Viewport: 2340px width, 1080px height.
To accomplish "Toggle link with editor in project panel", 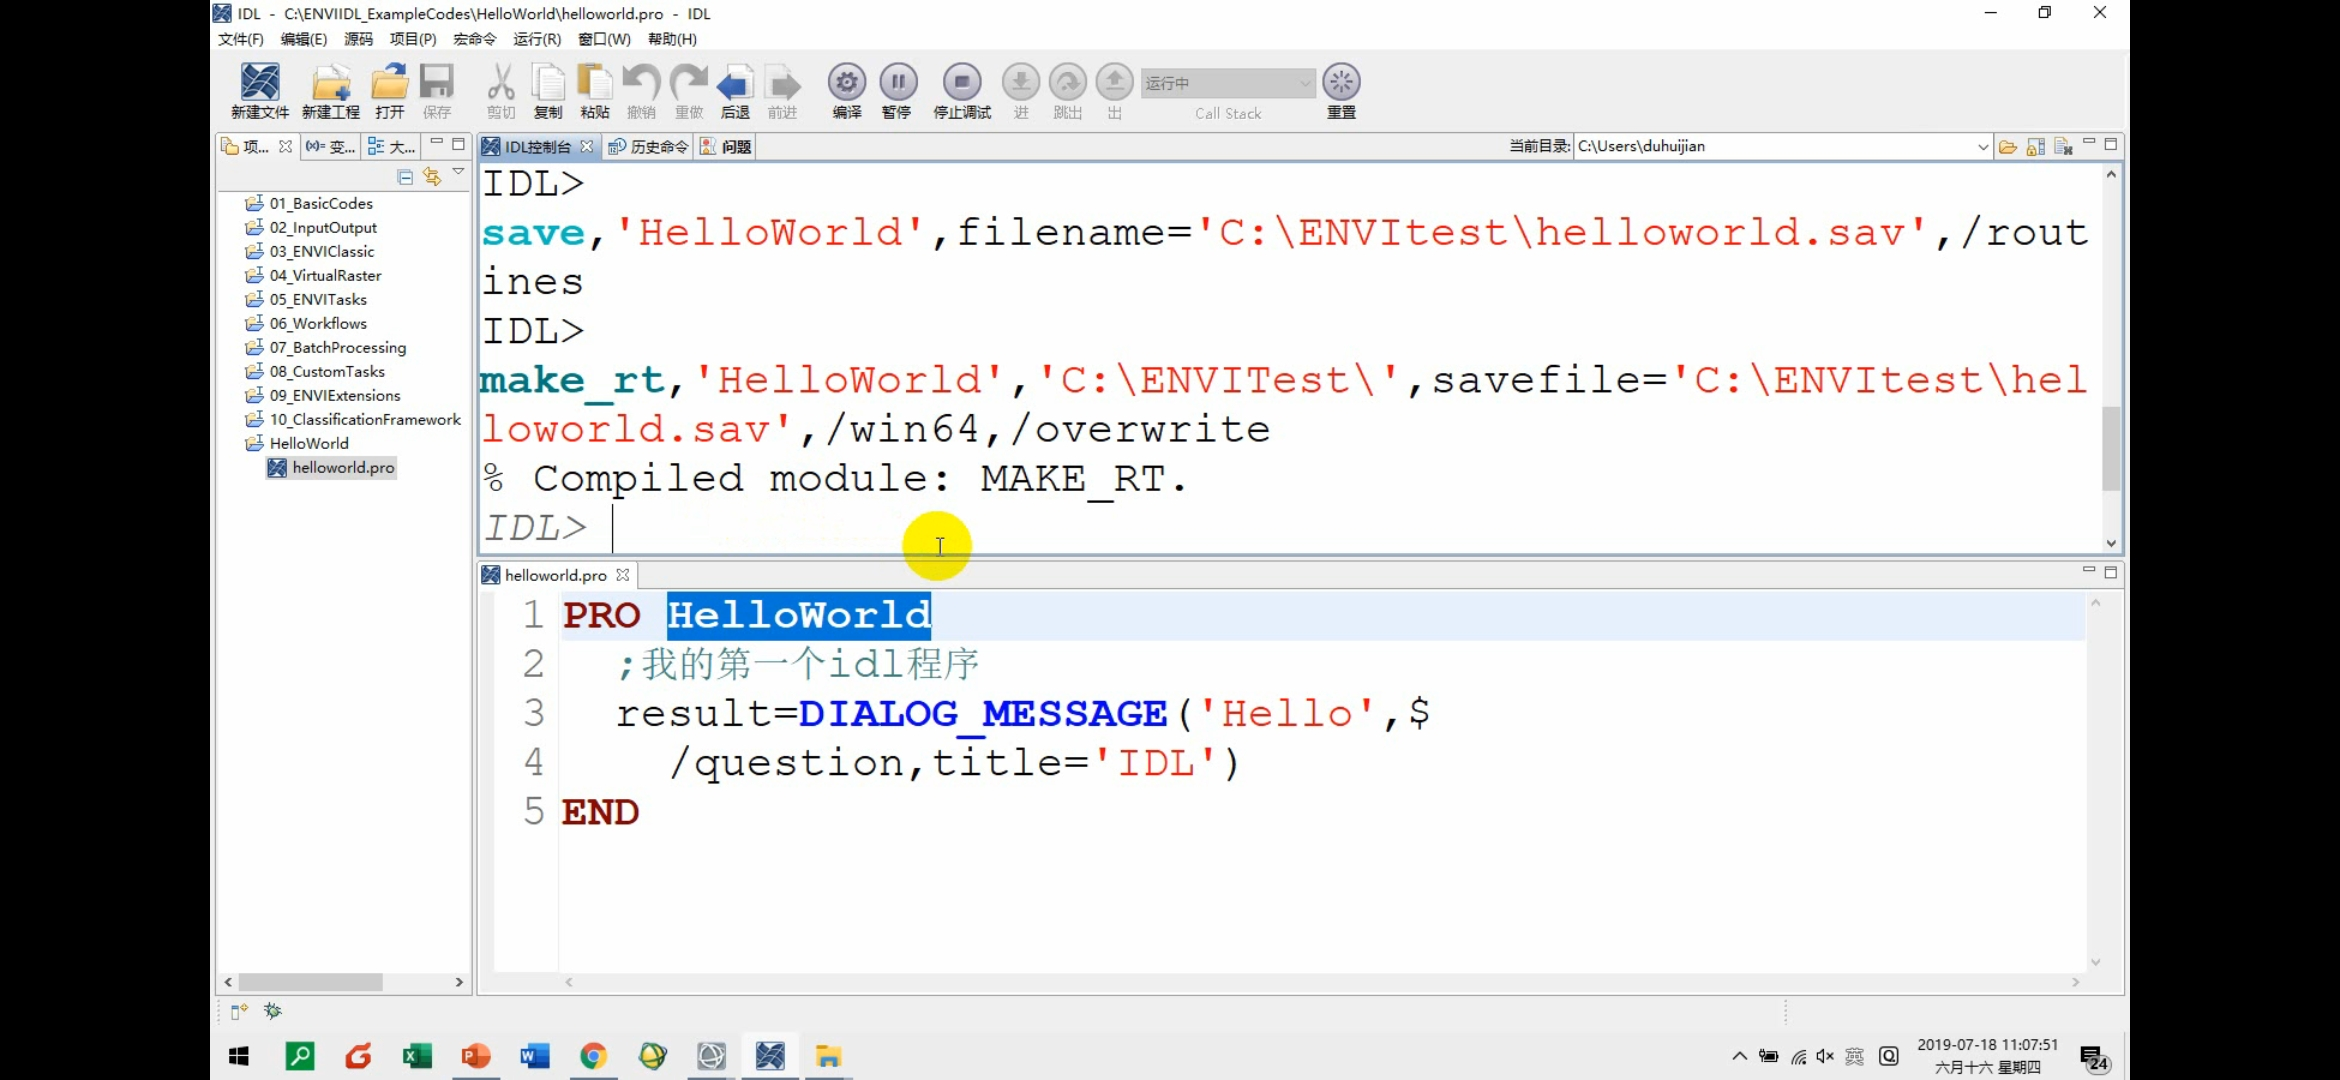I will click(432, 177).
